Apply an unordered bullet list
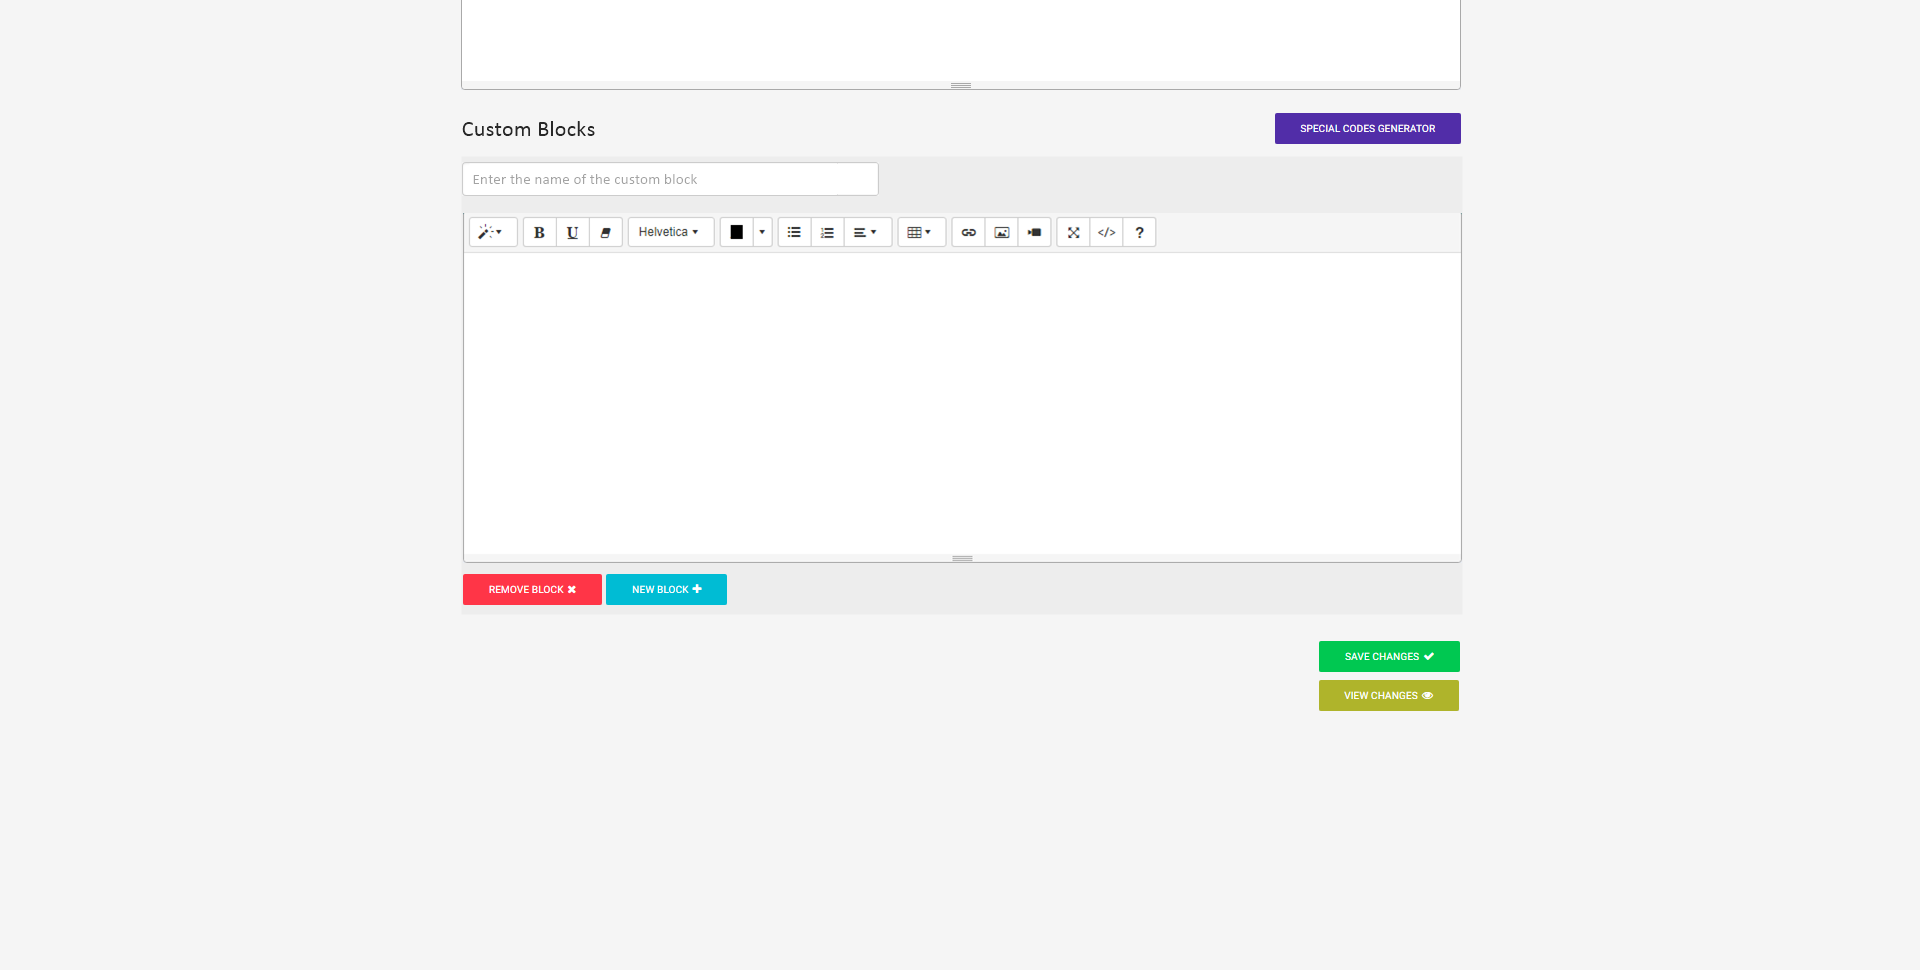The width and height of the screenshot is (1920, 970). [x=793, y=232]
